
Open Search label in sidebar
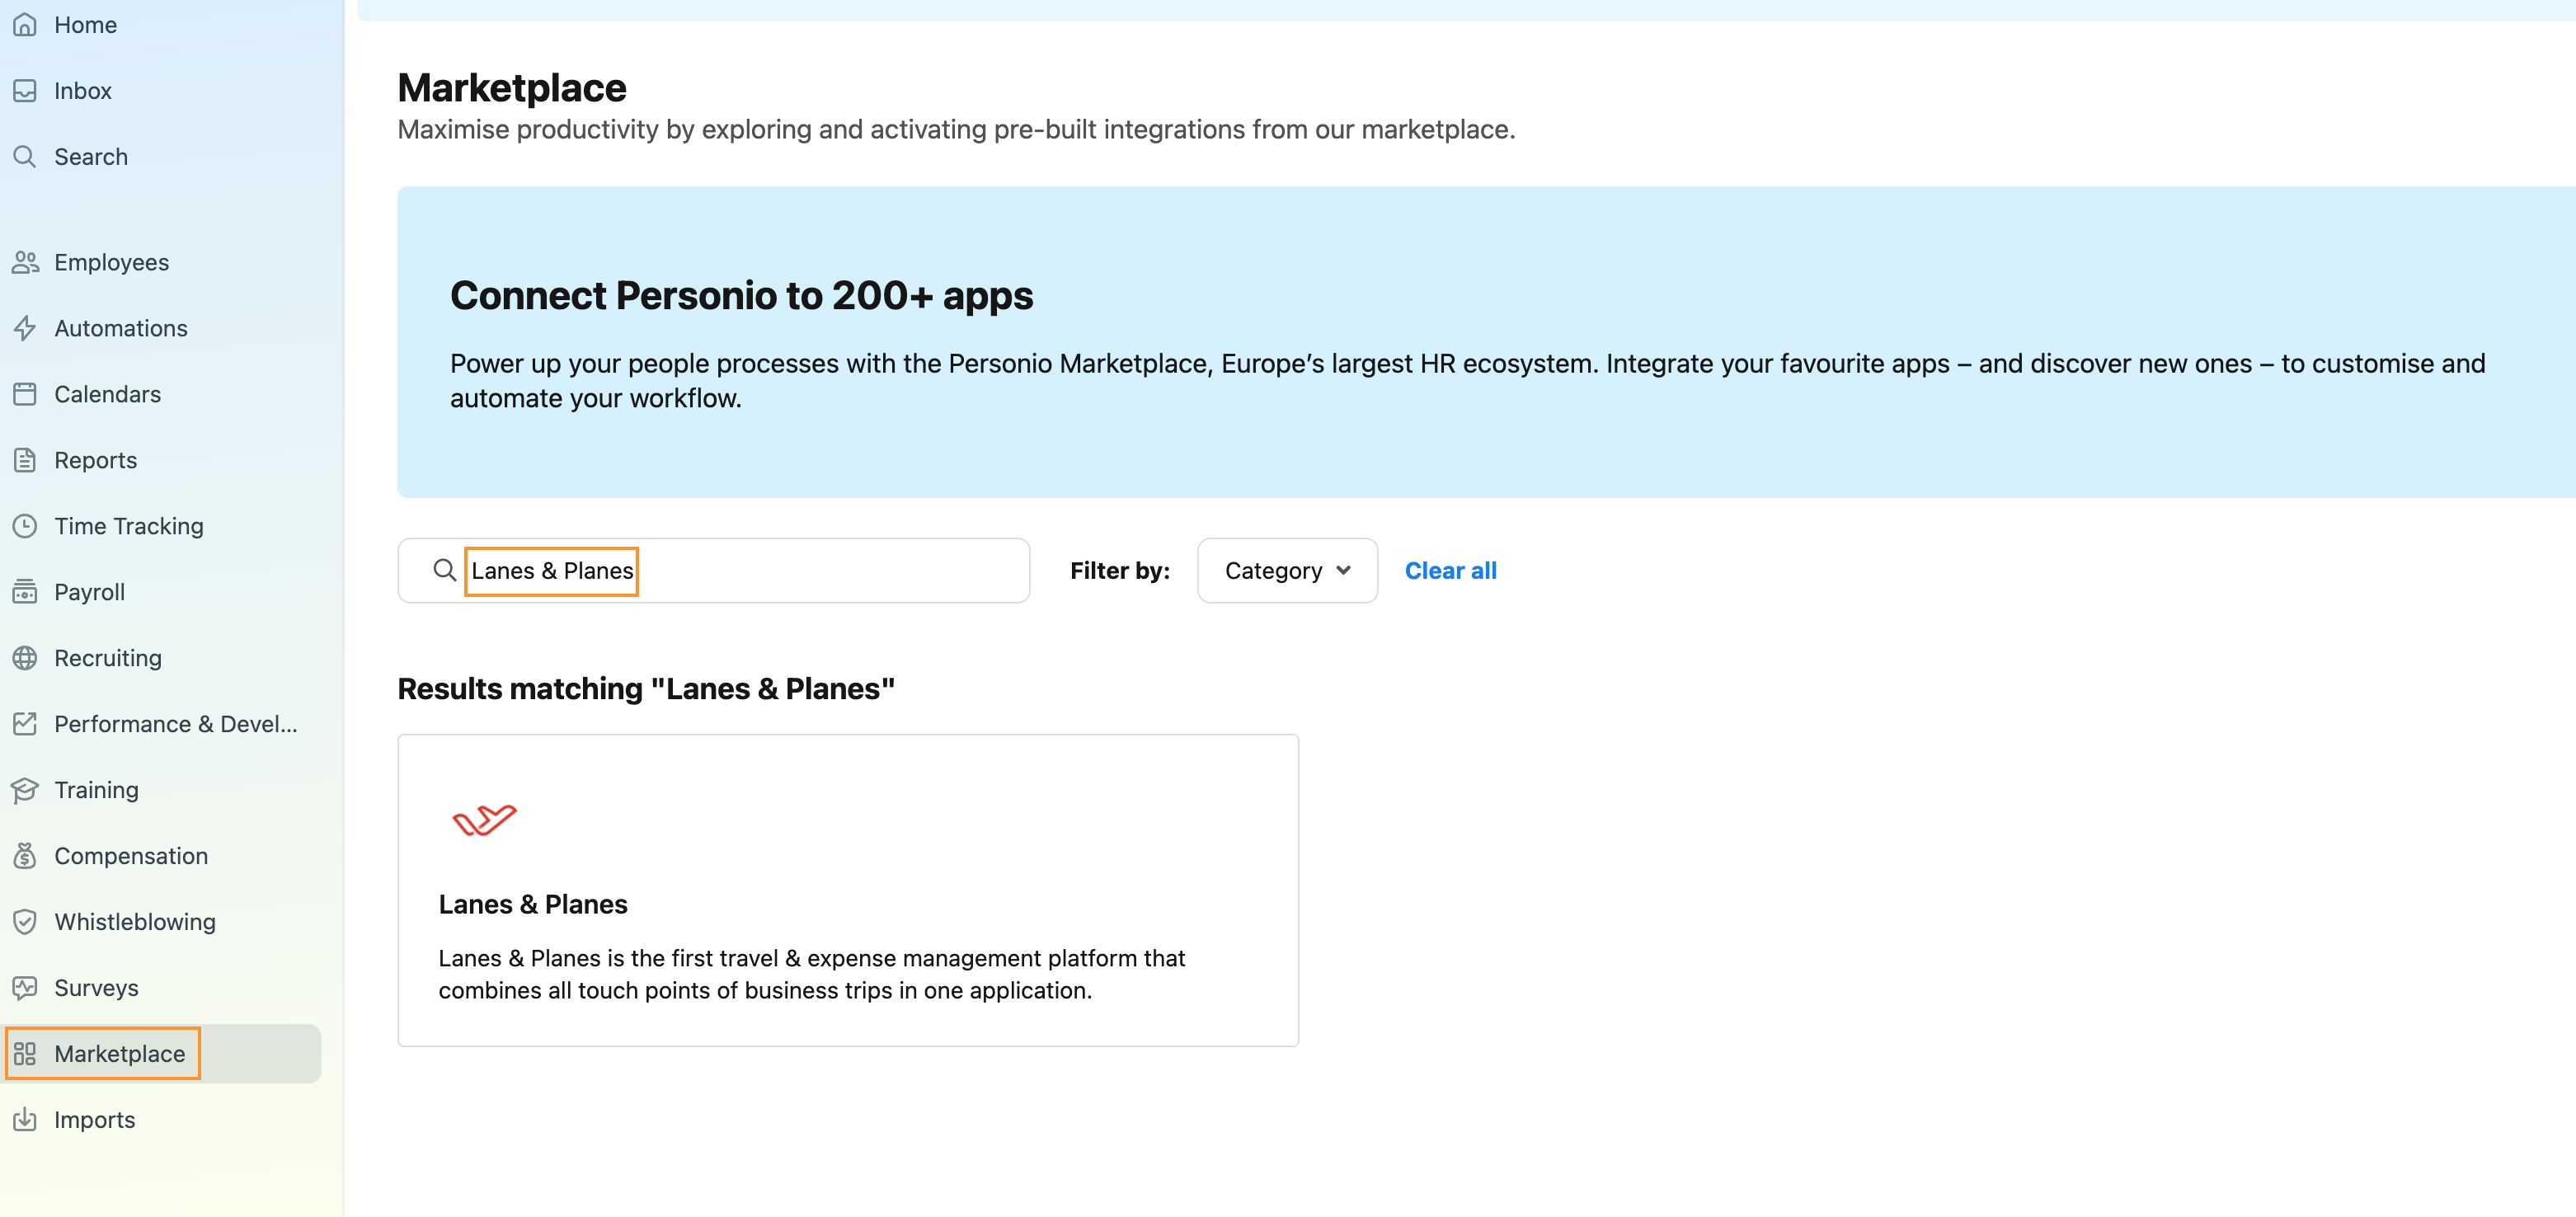coord(91,157)
